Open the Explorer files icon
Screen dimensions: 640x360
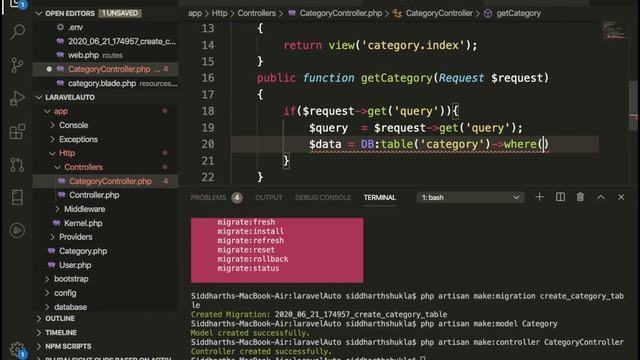pos(17,5)
